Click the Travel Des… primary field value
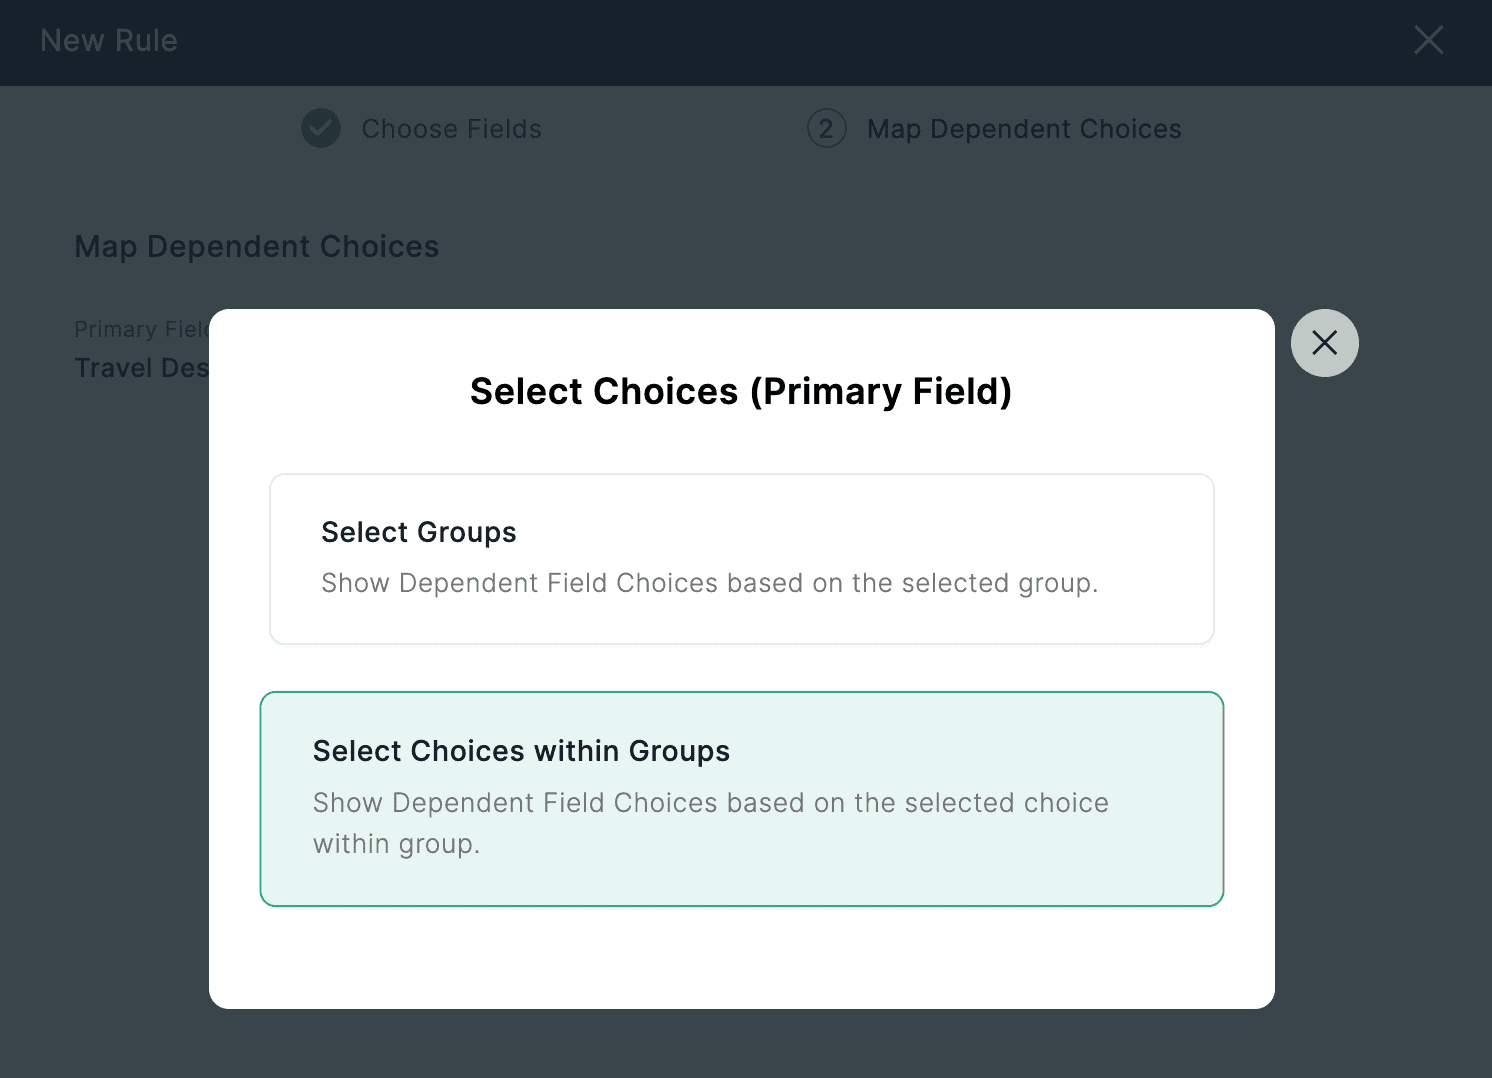1492x1078 pixels. (x=141, y=368)
